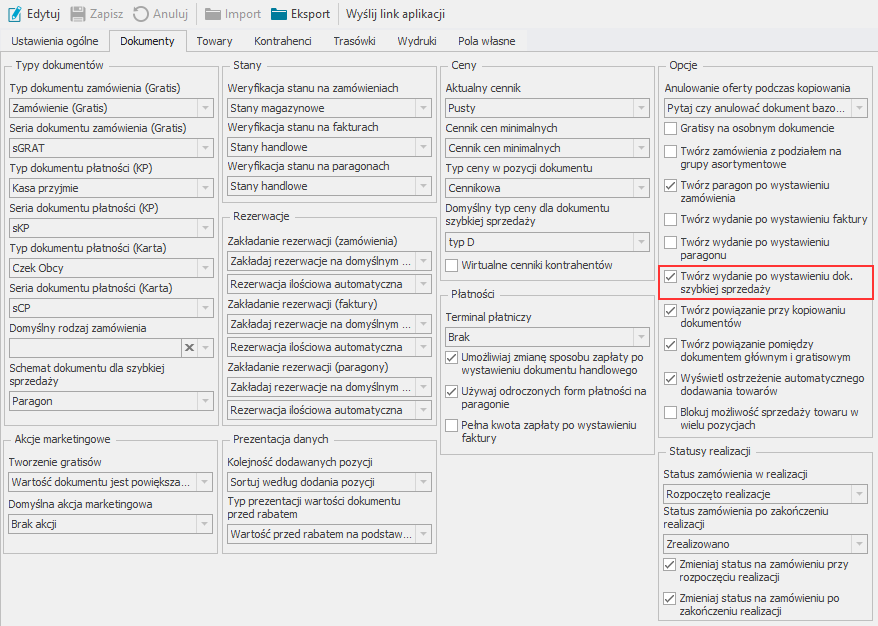Uncheck Twórz paragon po wystawieniu zamówienia
The height and width of the screenshot is (626, 878).
pos(671,186)
